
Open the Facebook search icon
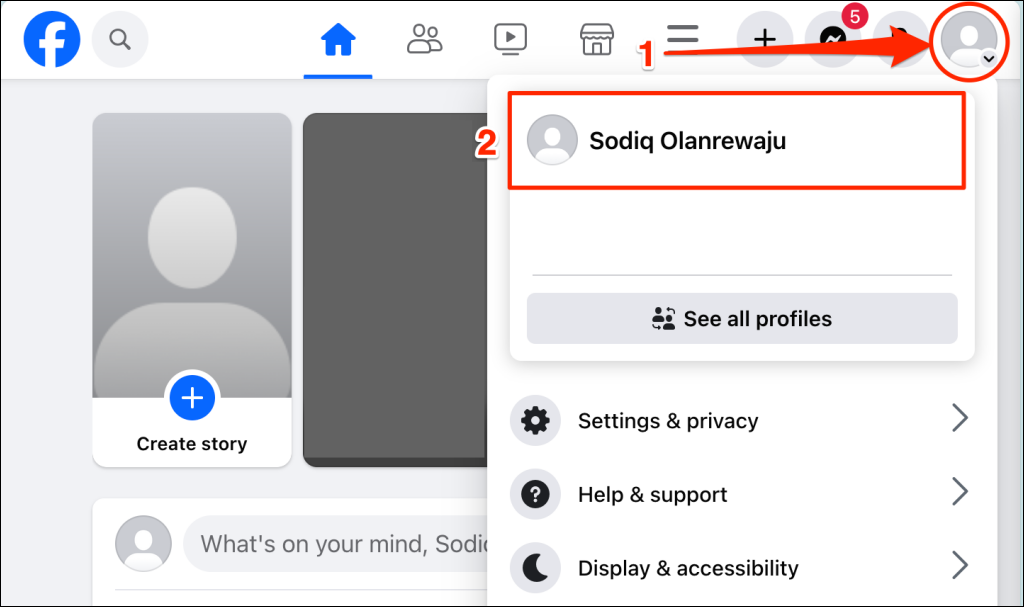(120, 40)
